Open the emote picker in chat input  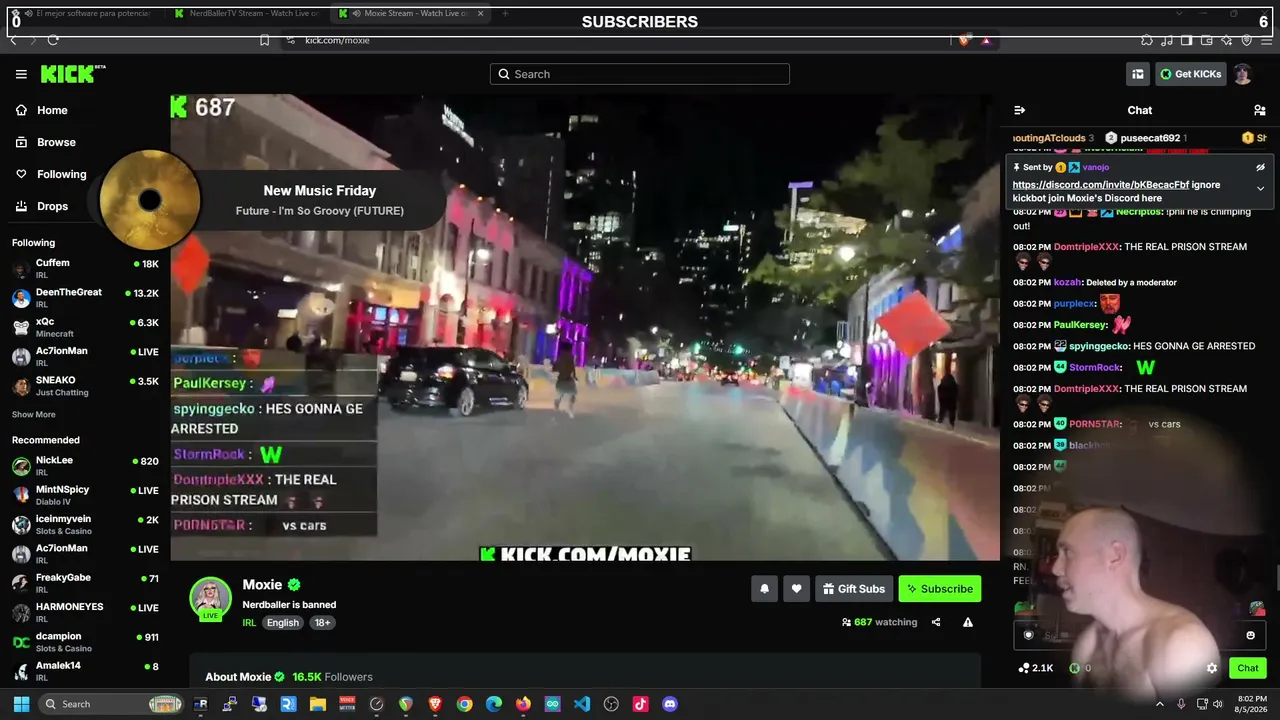coord(1250,635)
